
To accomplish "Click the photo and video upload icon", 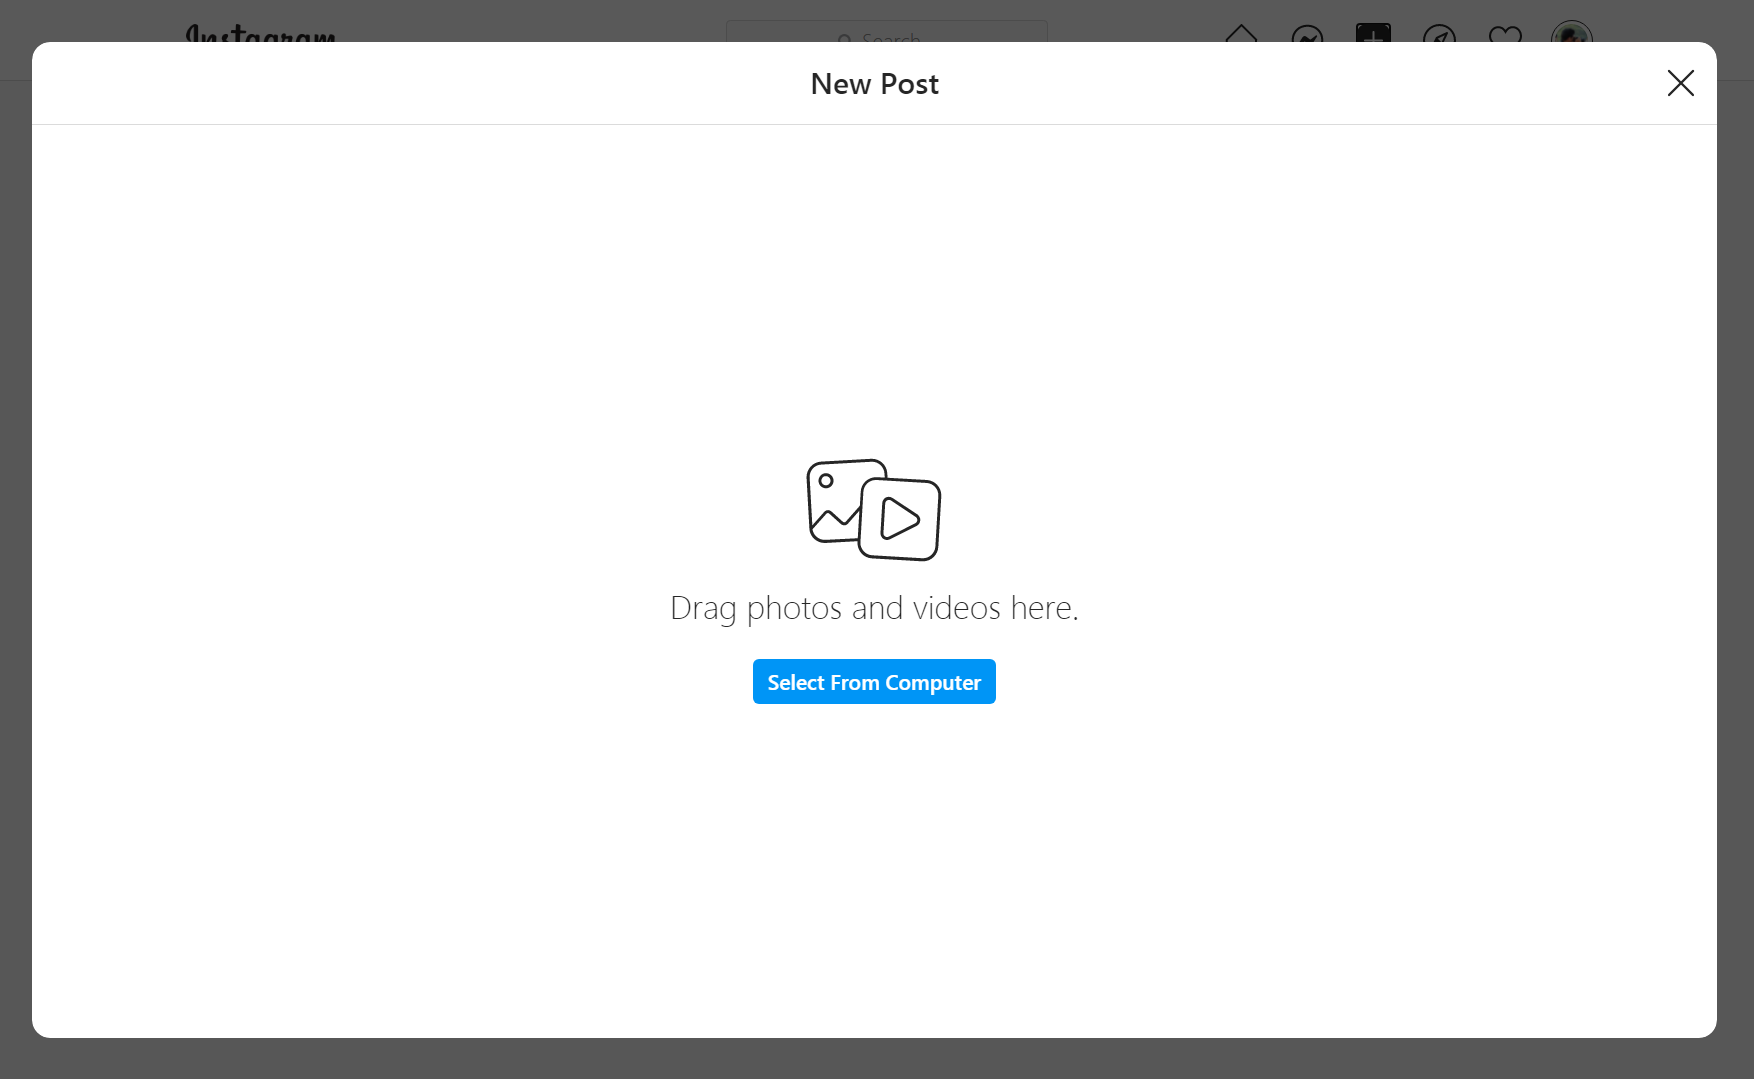I will coord(874,510).
